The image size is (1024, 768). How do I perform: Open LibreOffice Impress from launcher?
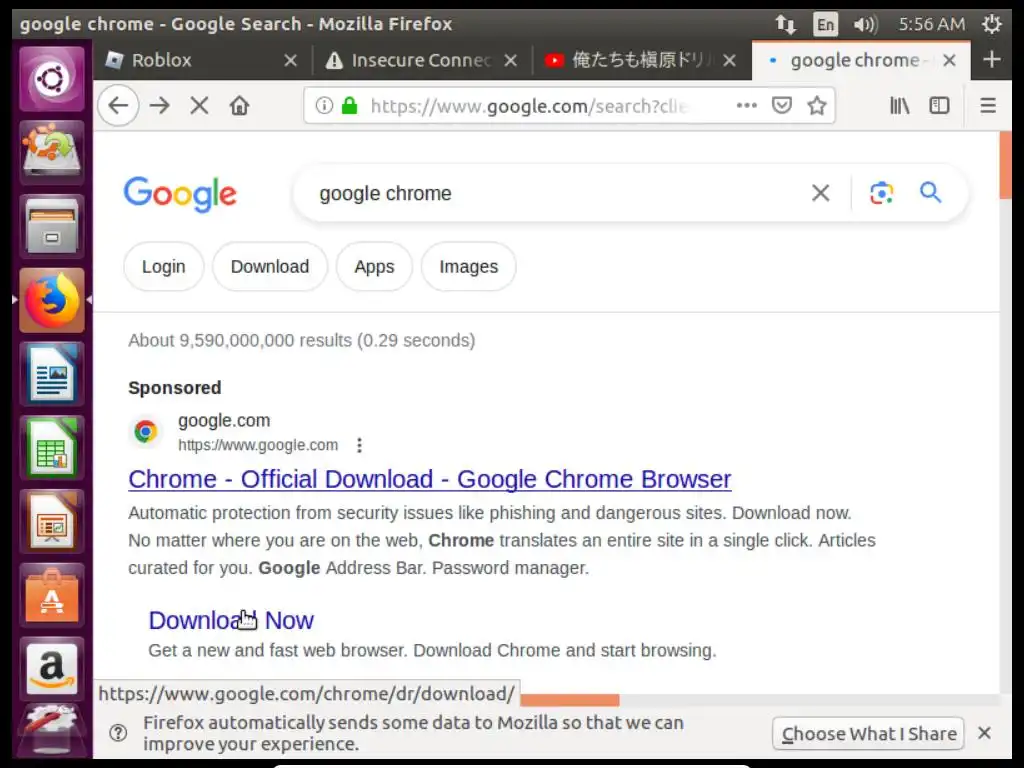point(52,522)
